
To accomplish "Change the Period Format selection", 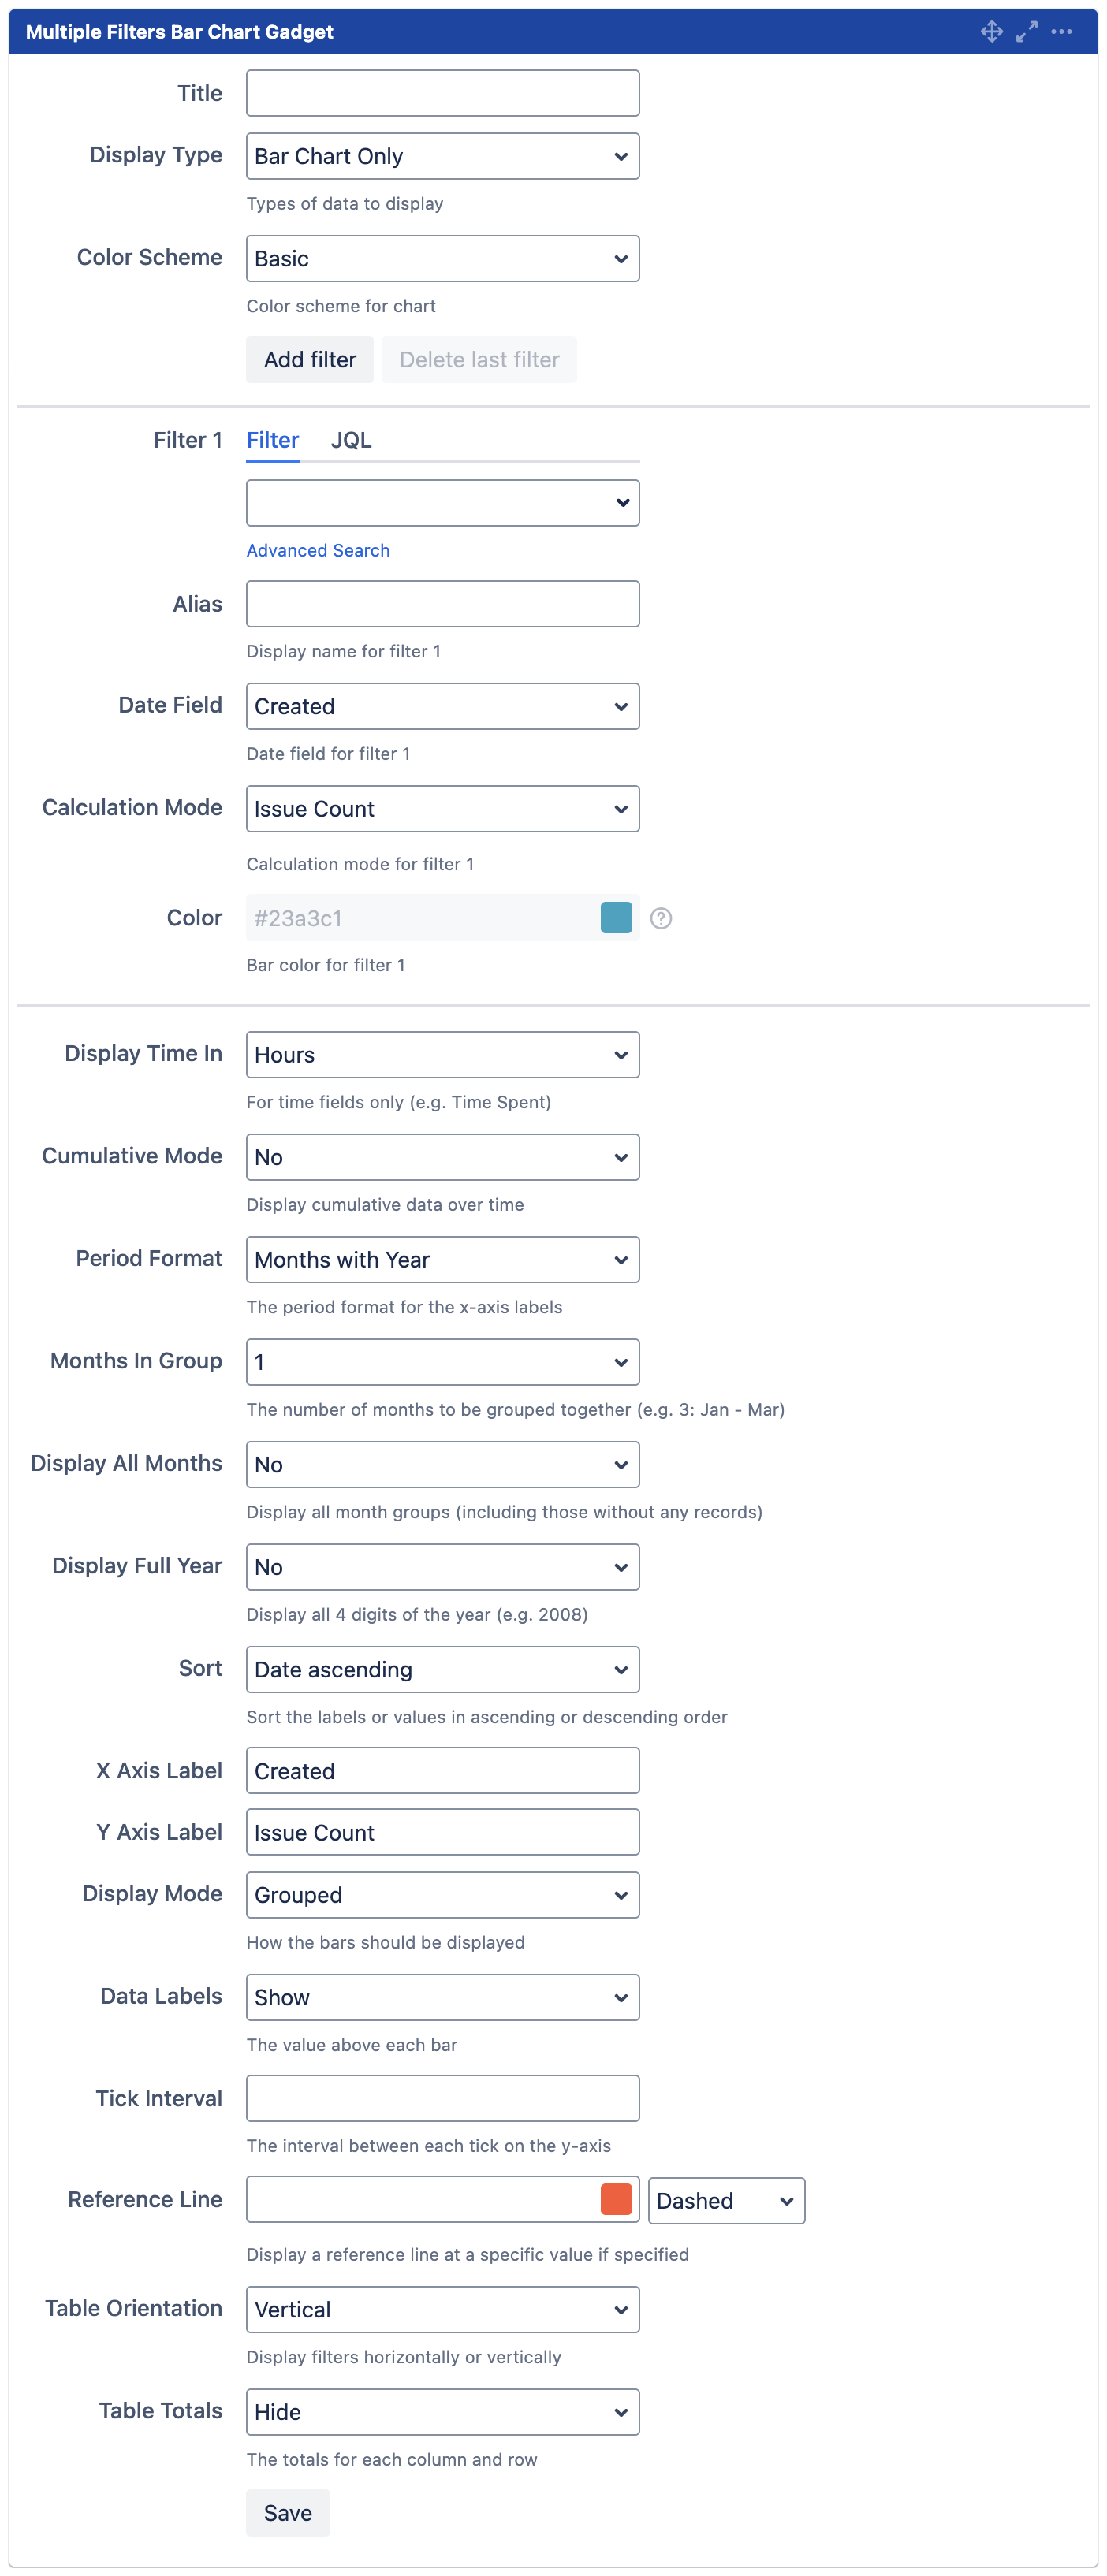I will click(442, 1260).
